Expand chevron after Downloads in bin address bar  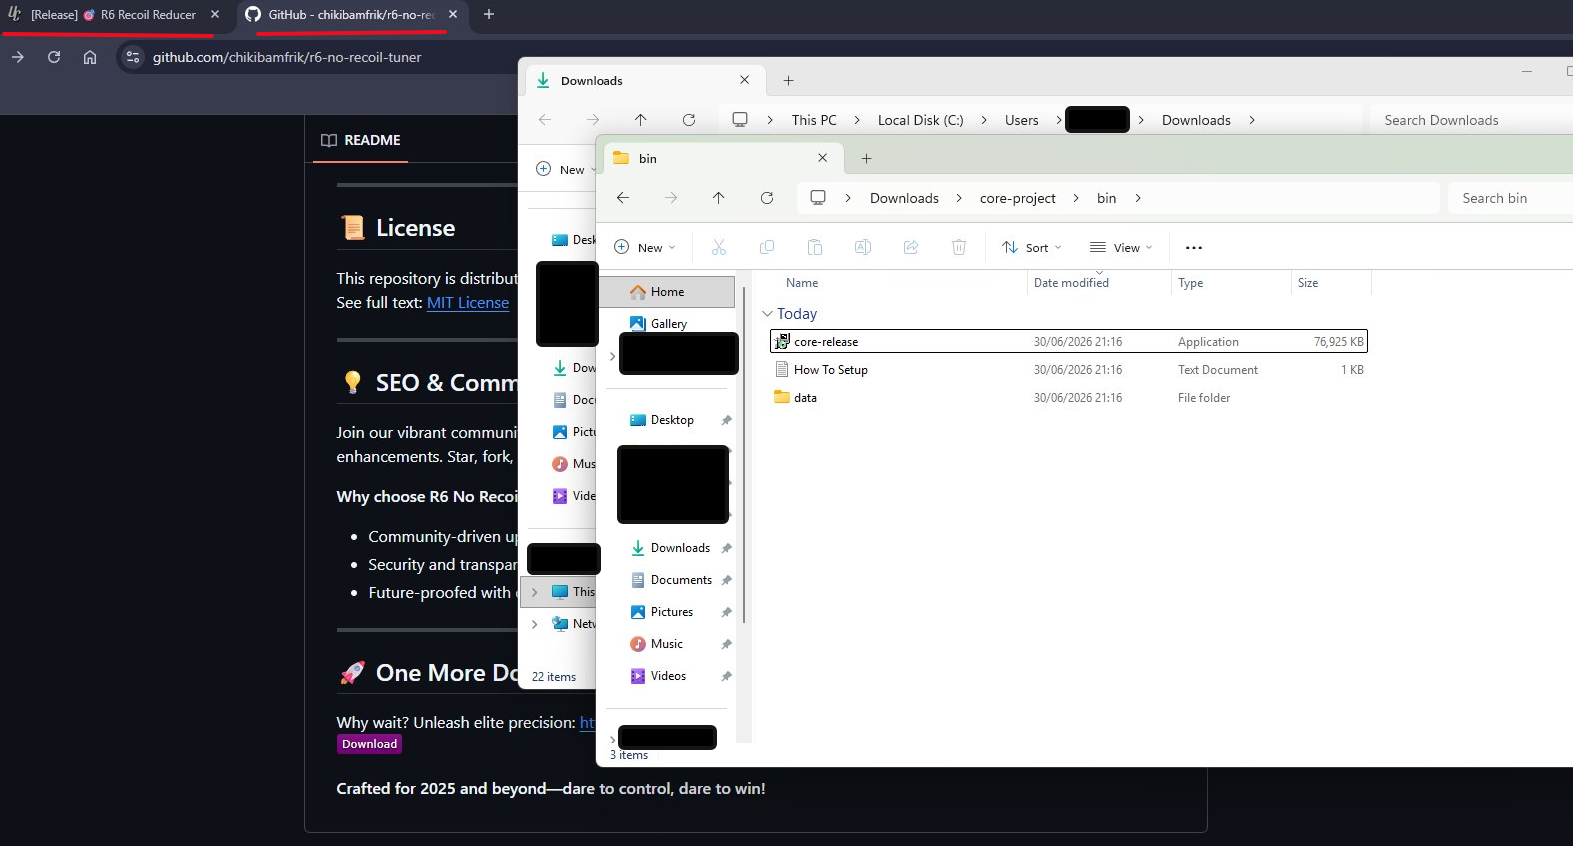click(959, 198)
